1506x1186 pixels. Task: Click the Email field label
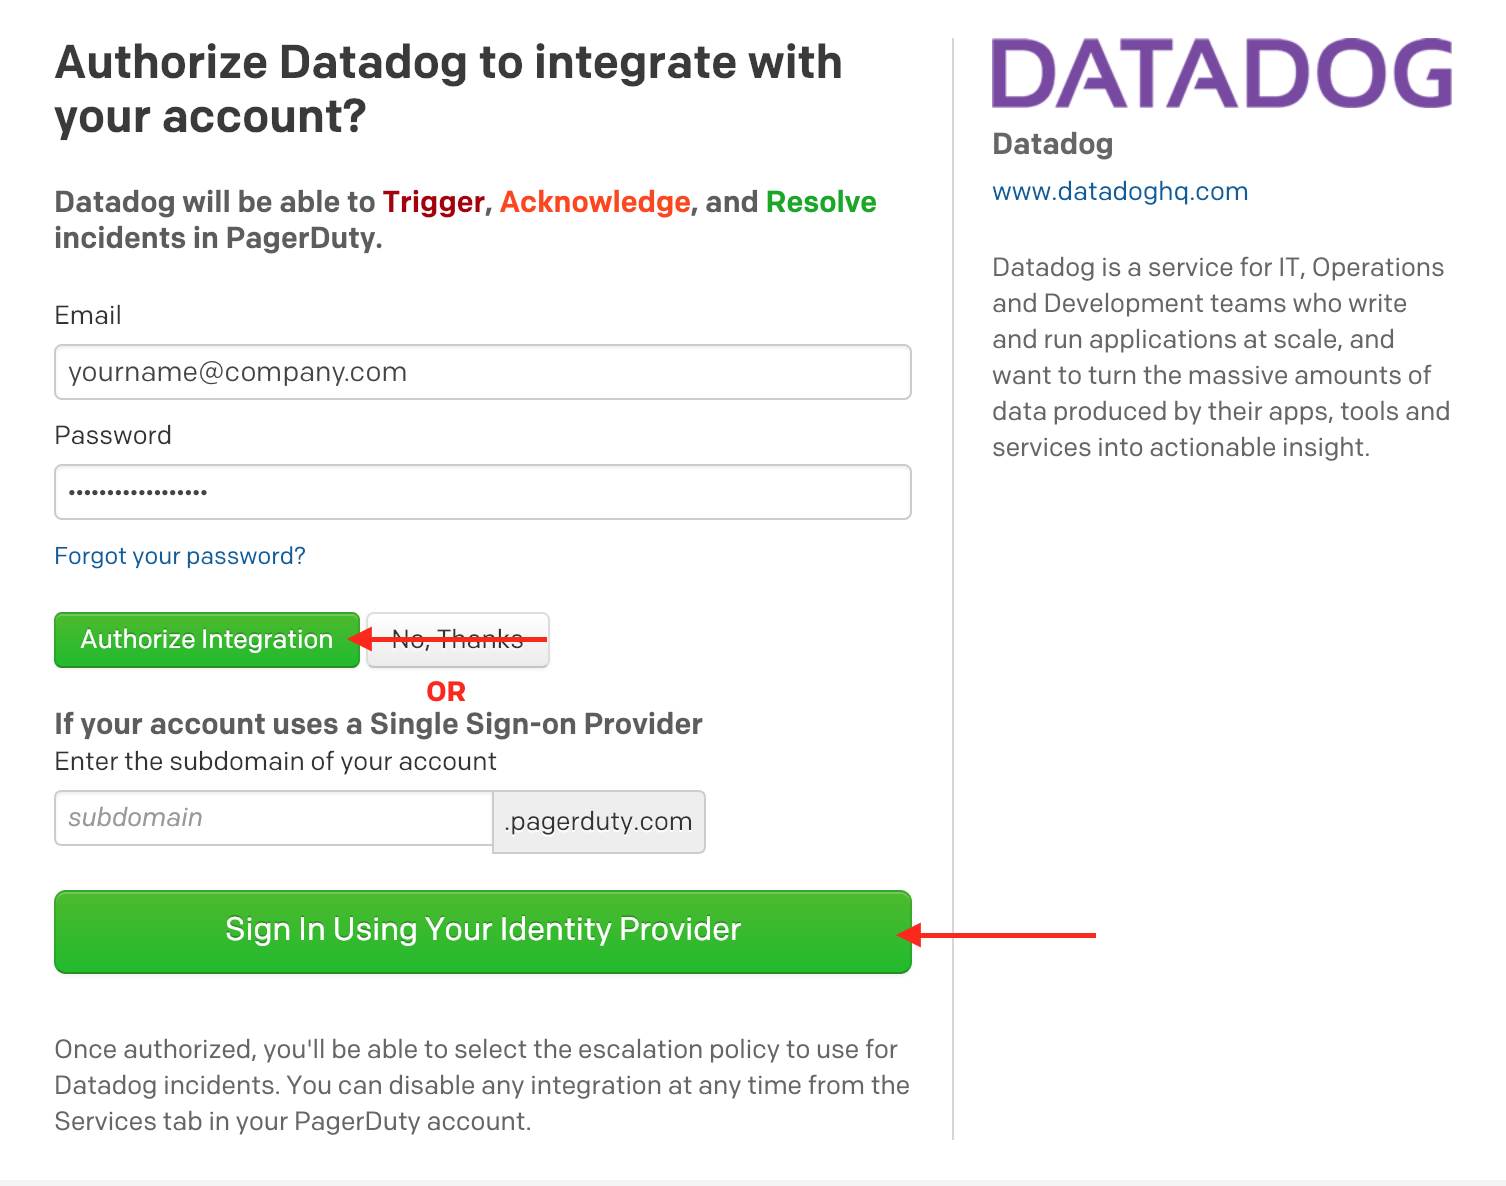(x=88, y=316)
